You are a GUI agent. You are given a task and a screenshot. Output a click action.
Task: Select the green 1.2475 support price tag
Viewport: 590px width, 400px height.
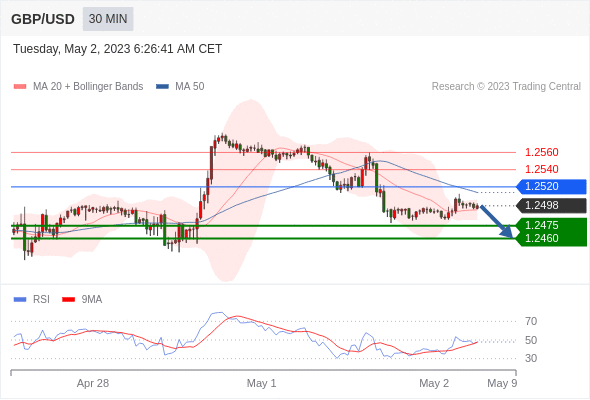pyautogui.click(x=552, y=225)
